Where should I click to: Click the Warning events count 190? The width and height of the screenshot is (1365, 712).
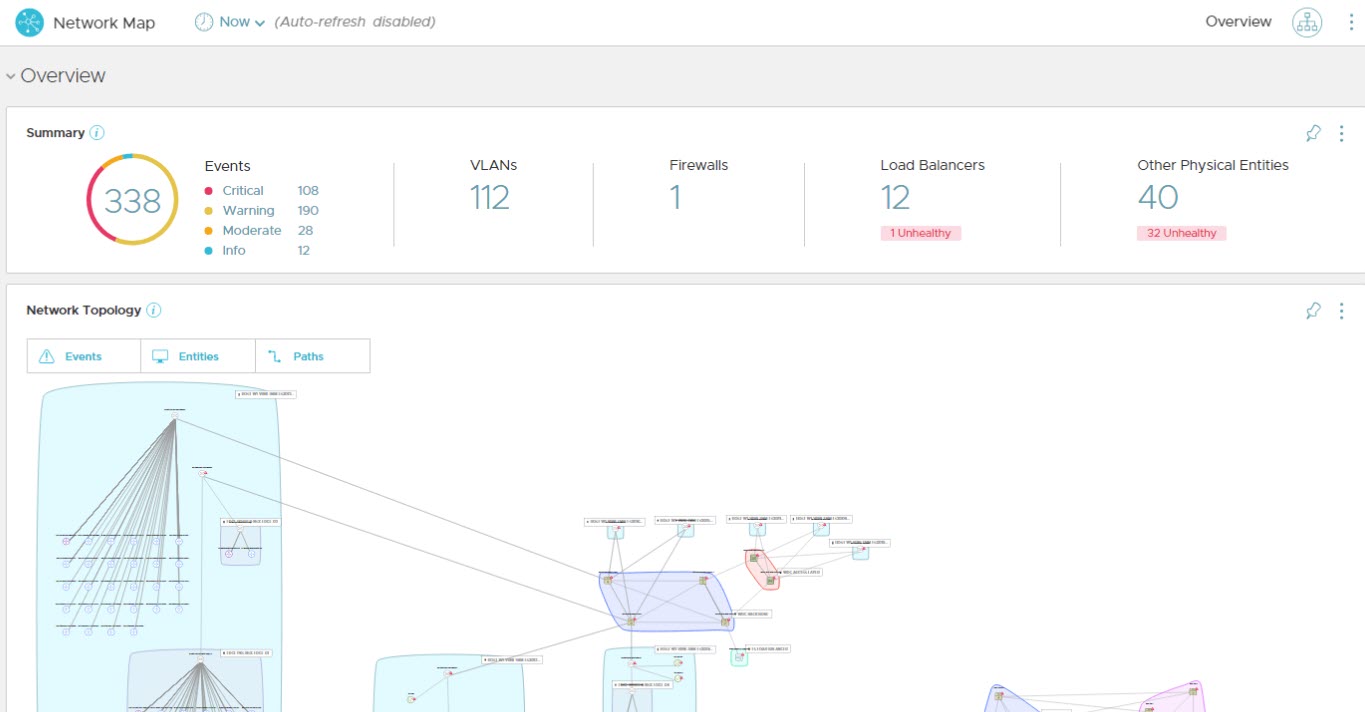[308, 211]
